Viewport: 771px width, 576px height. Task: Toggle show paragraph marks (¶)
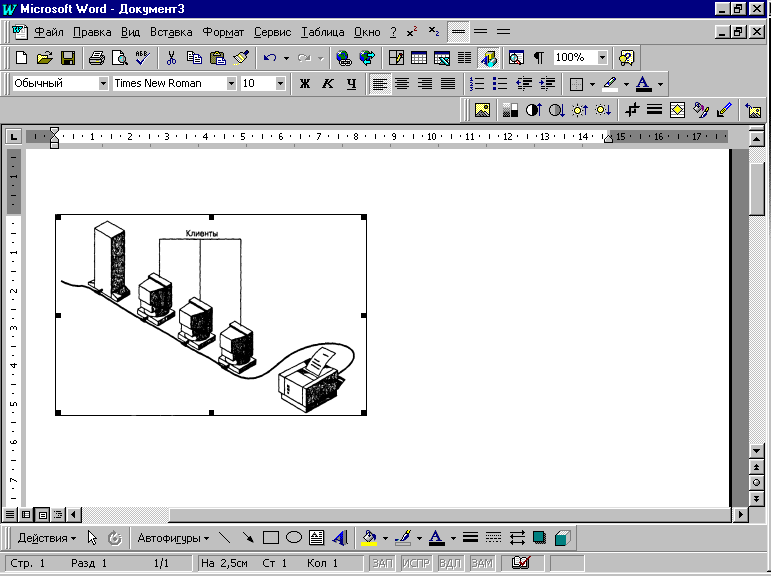tap(538, 58)
